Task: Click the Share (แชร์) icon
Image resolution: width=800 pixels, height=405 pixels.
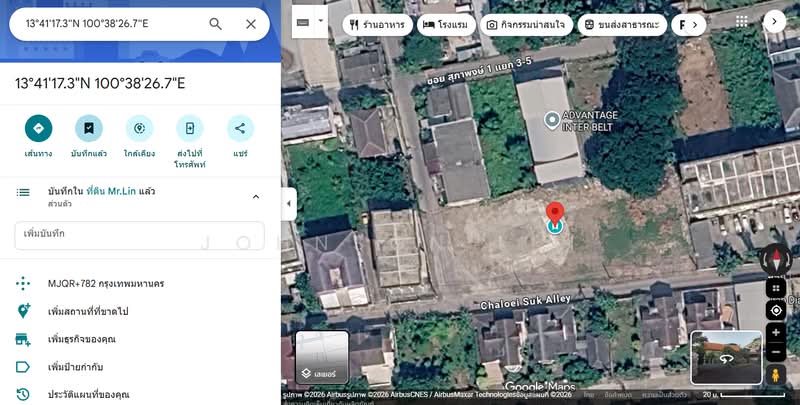Action: pyautogui.click(x=240, y=128)
